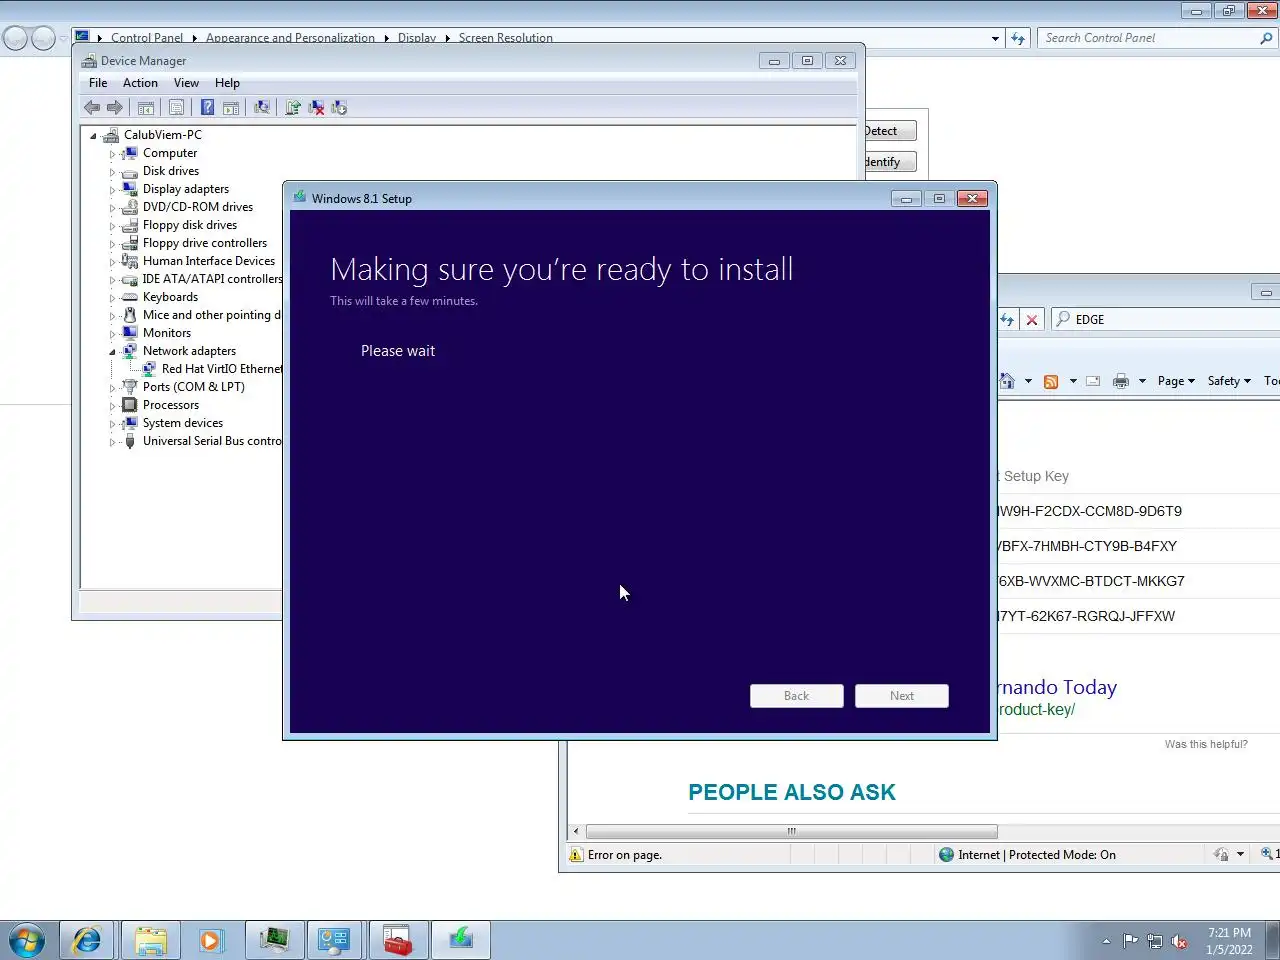Collapse the Network adapters node
The height and width of the screenshot is (960, 1280).
click(x=112, y=352)
